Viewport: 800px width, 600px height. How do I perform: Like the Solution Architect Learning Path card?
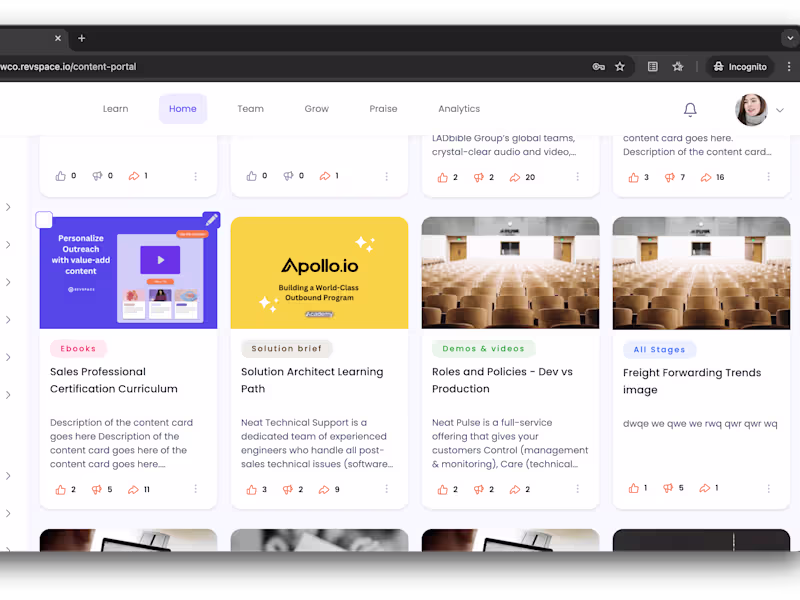[252, 490]
